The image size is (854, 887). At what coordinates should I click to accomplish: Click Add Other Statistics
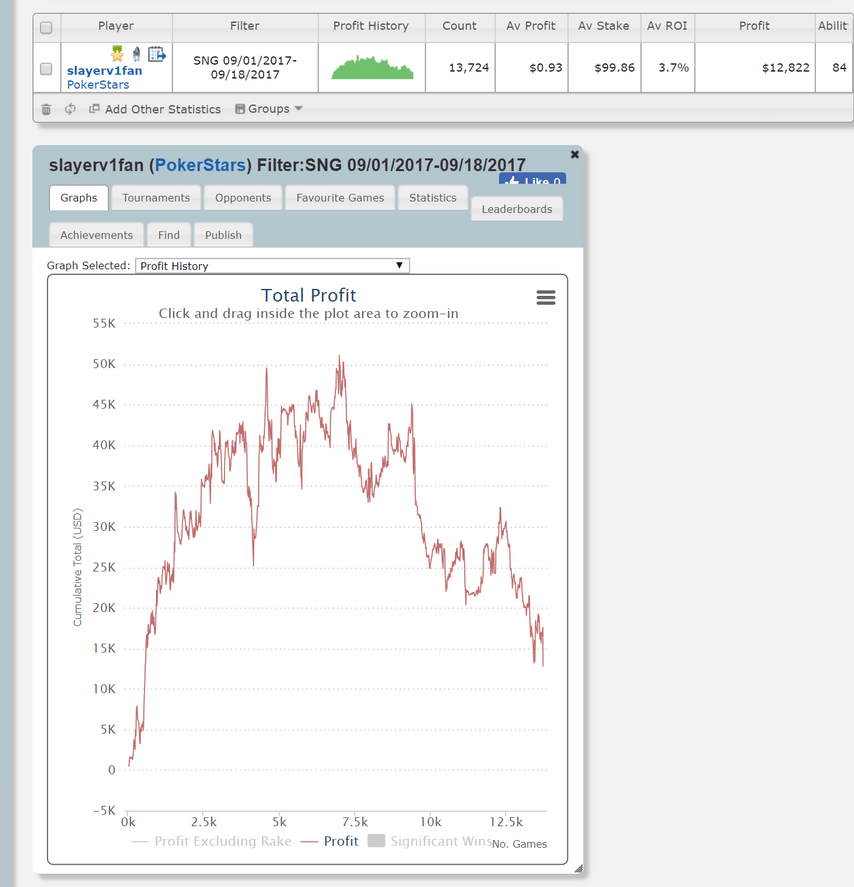(155, 109)
